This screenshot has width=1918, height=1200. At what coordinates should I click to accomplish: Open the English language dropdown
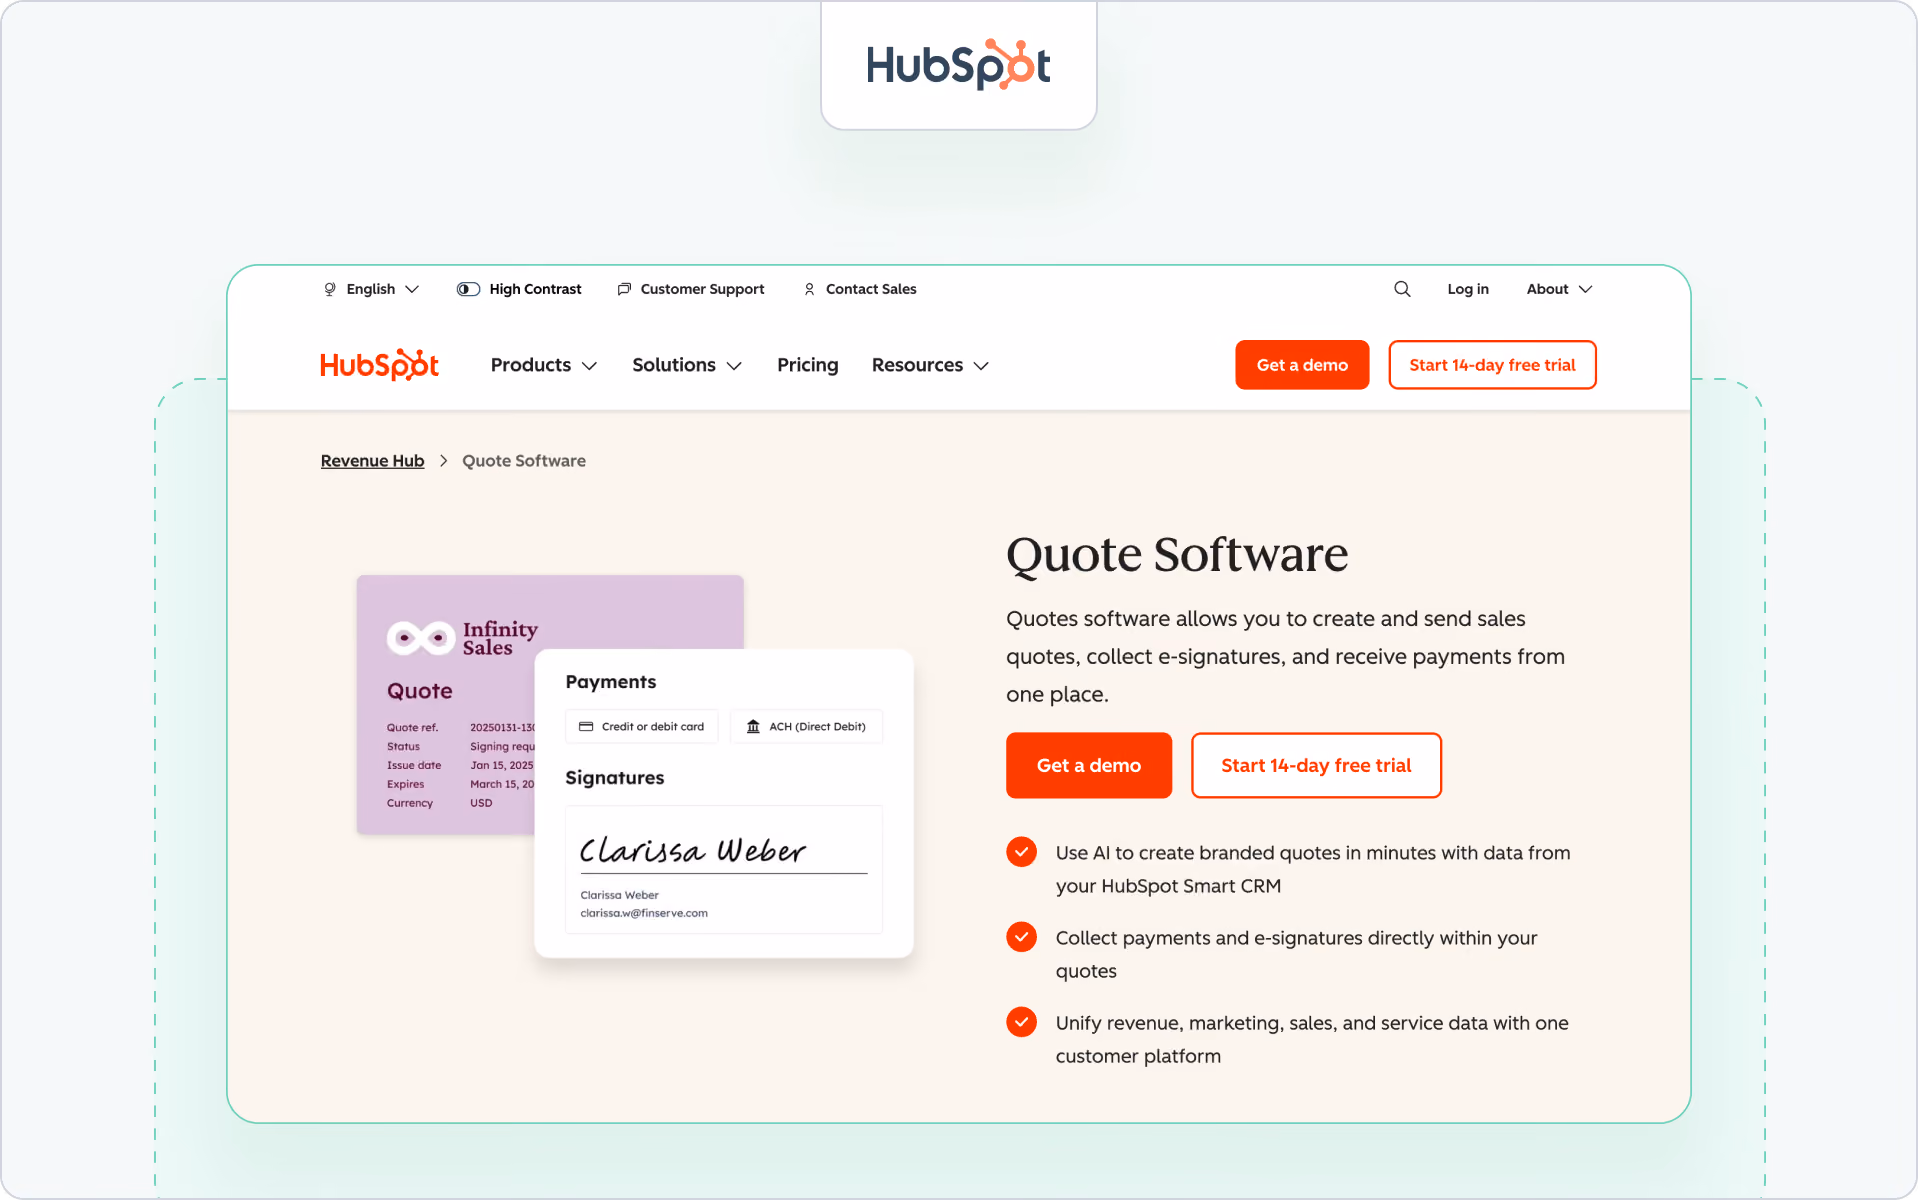(x=371, y=289)
